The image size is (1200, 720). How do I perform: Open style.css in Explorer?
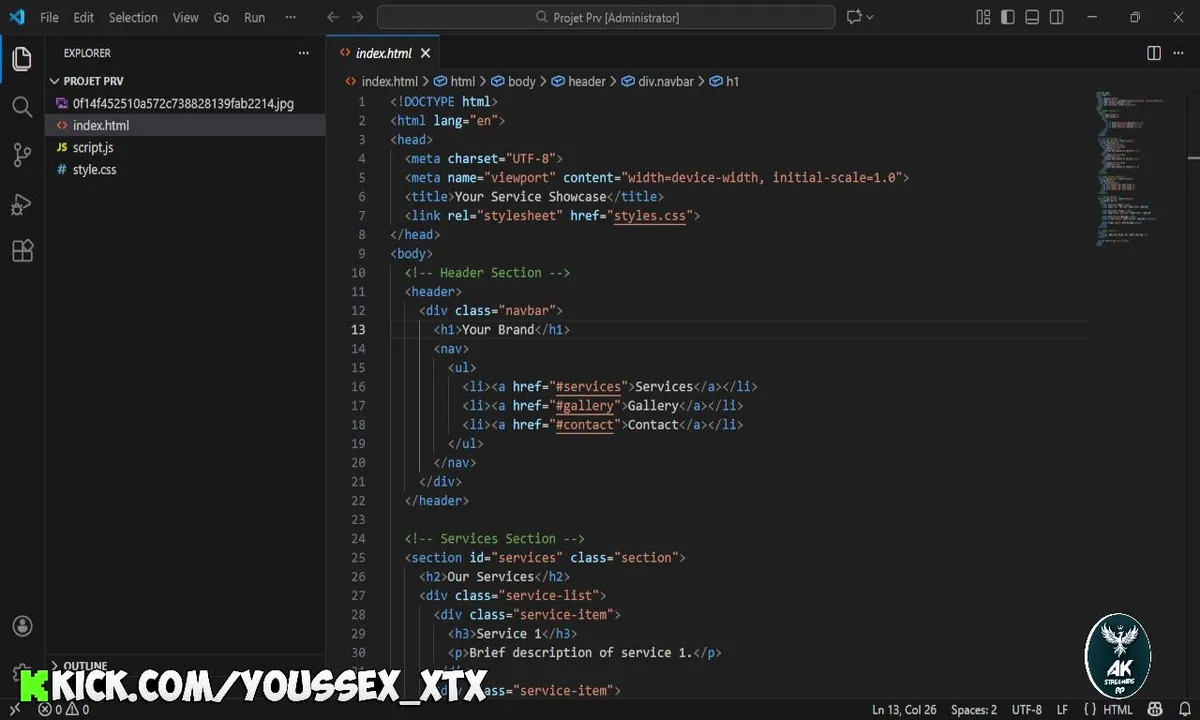pos(94,169)
